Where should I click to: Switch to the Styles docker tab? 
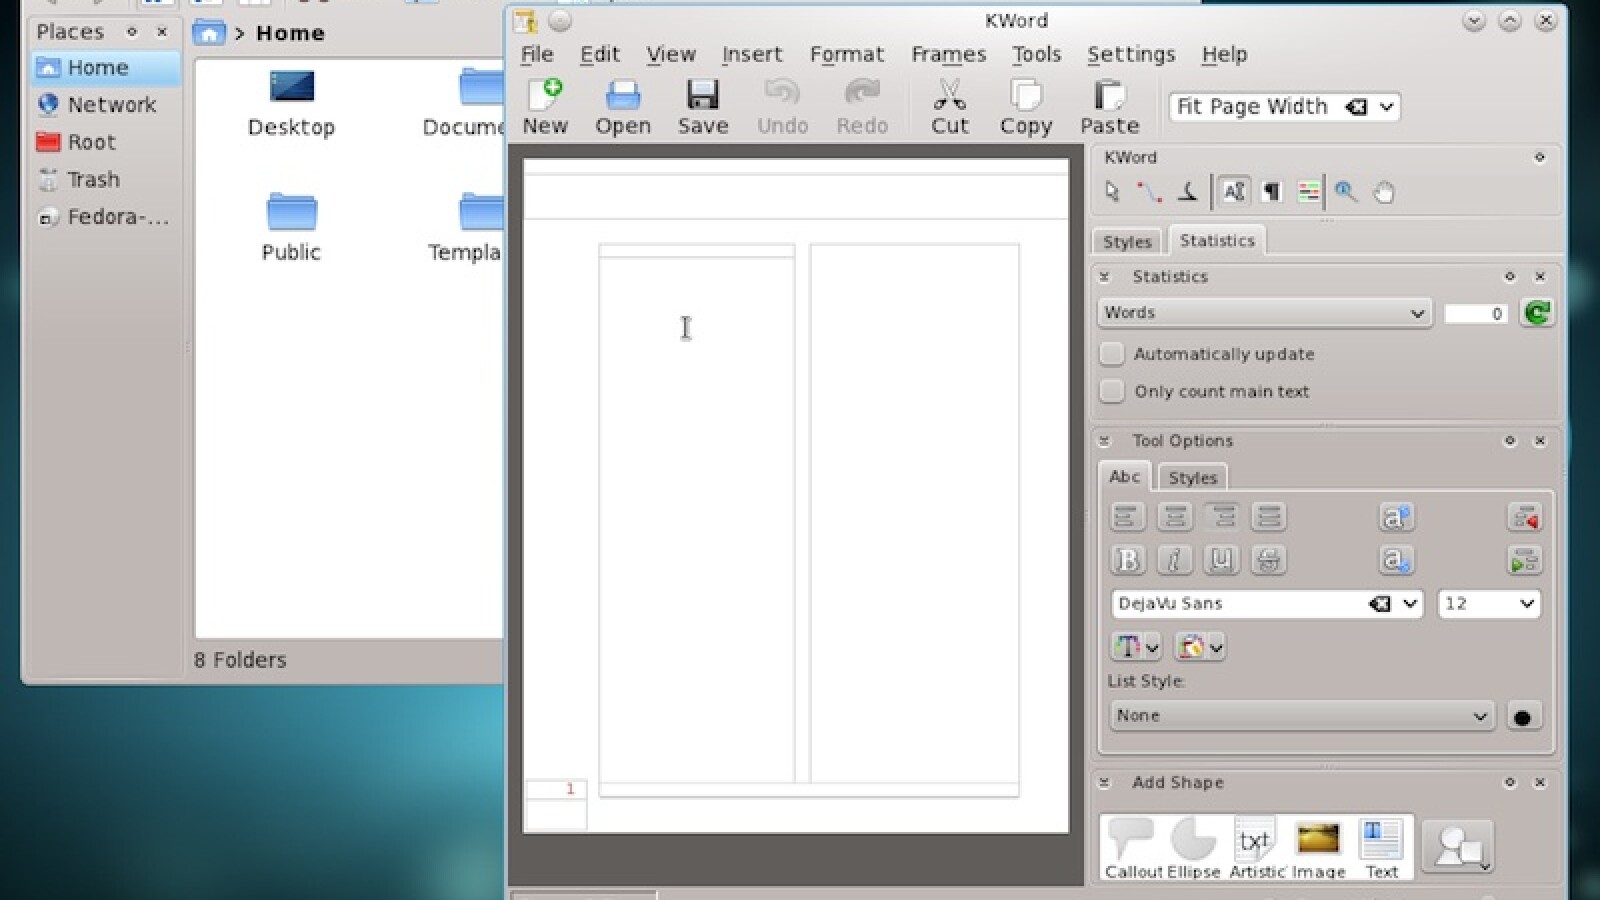(1127, 242)
